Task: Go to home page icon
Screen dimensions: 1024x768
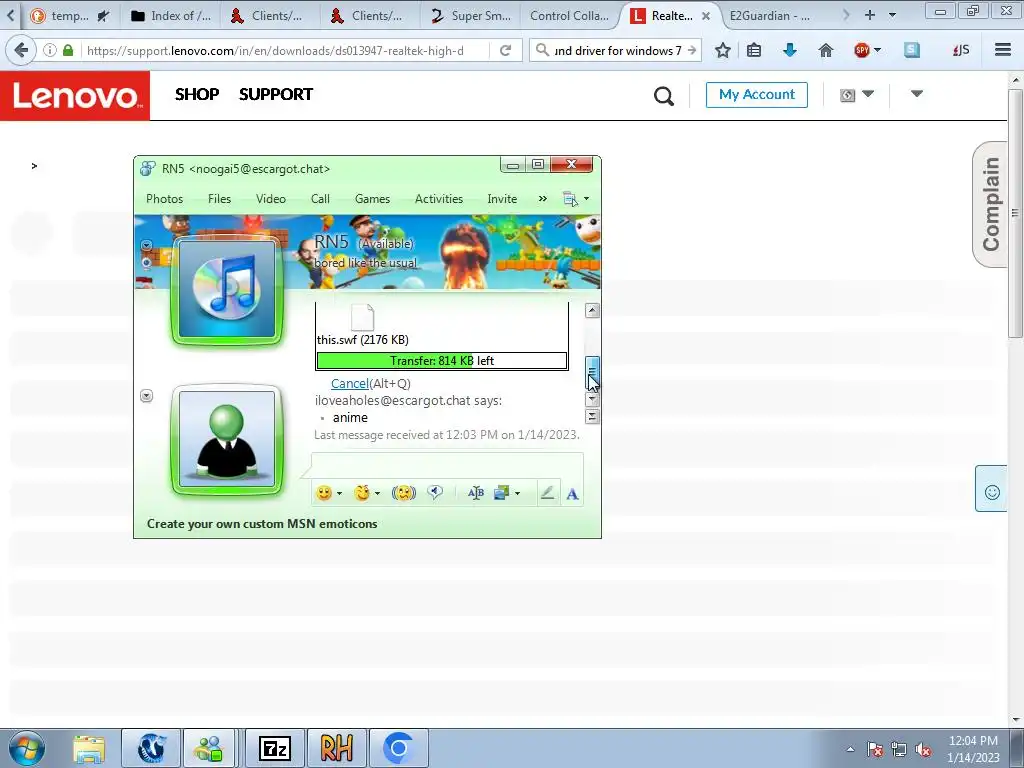Action: click(825, 50)
